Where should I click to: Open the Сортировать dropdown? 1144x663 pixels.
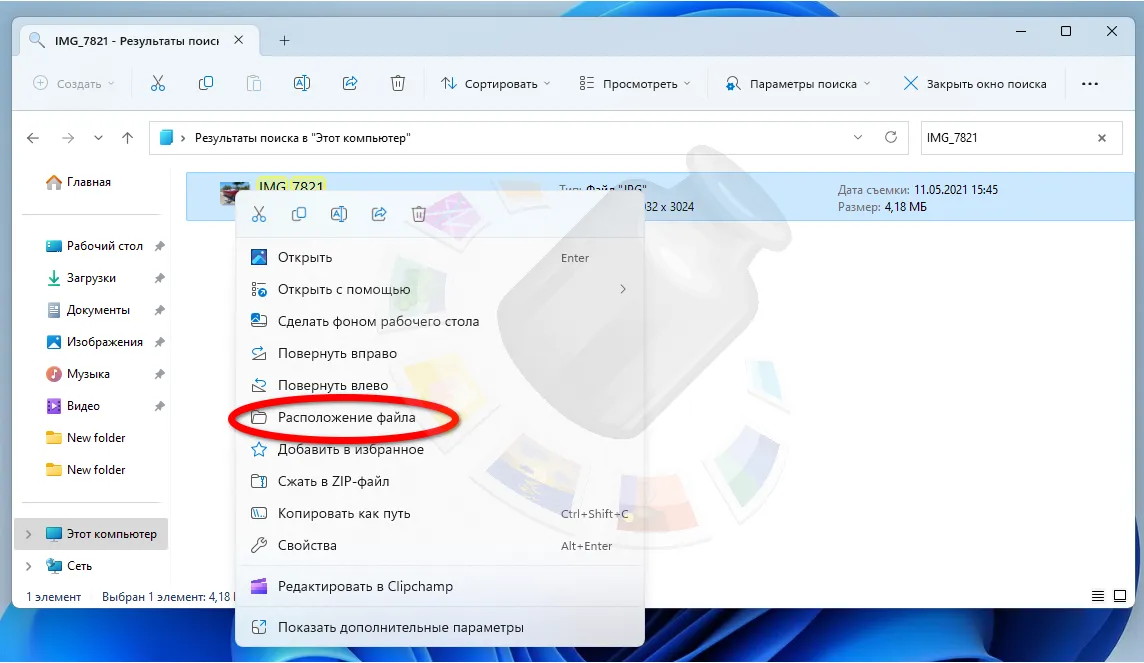pos(496,84)
